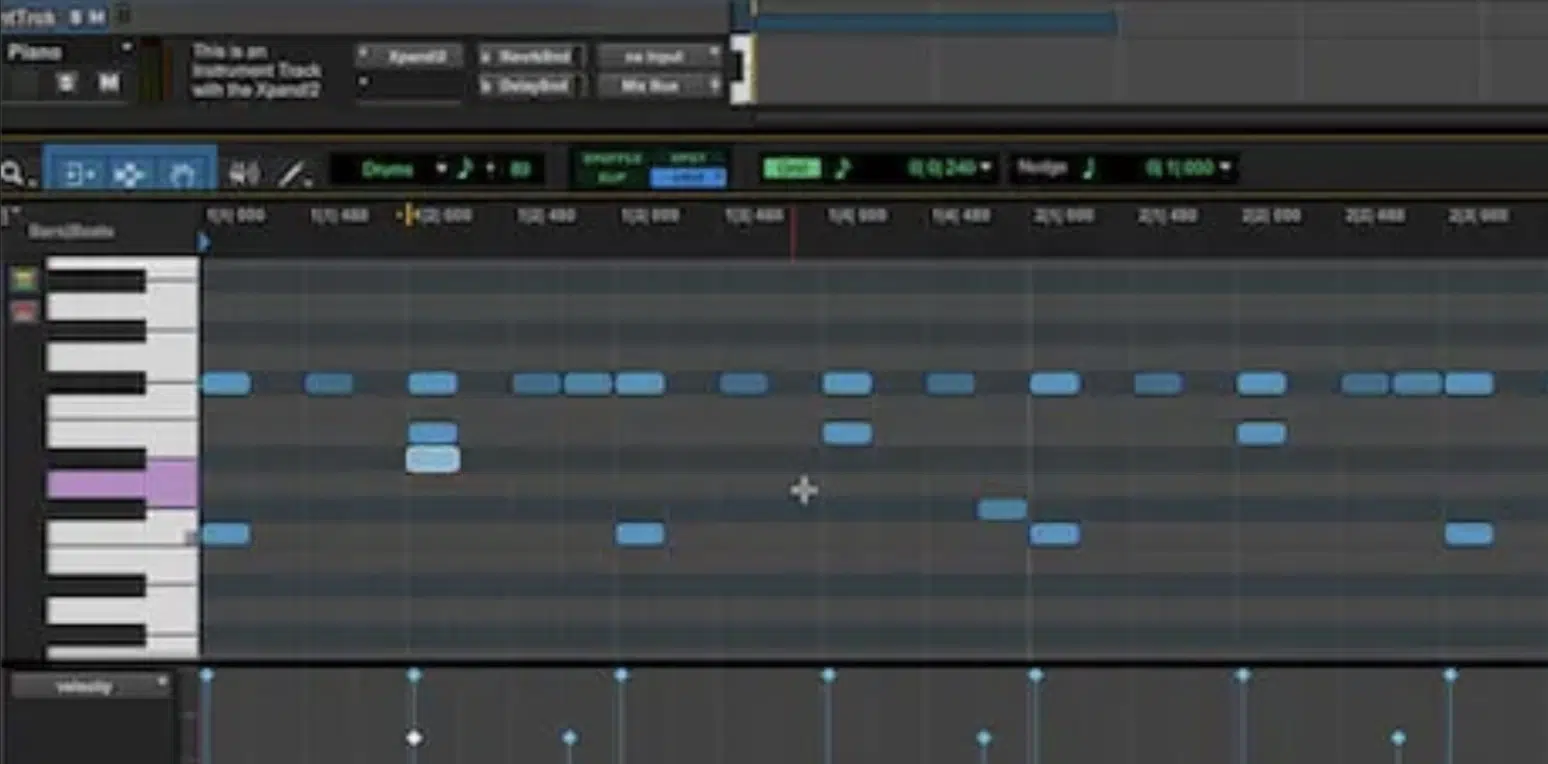Click the red square button beside keyboard
This screenshot has width=1548, height=764.
tap(23, 312)
